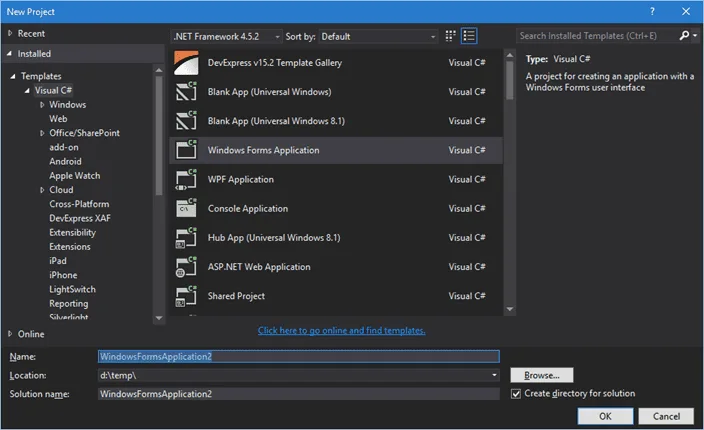Screen dimensions: 704x430
Task: Open search options dropdown arrow
Action: pyautogui.click(x=695, y=35)
